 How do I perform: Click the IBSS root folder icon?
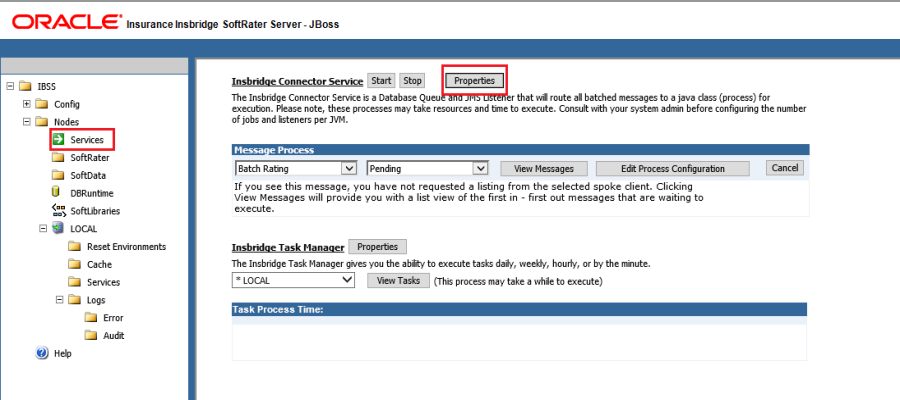[25, 87]
